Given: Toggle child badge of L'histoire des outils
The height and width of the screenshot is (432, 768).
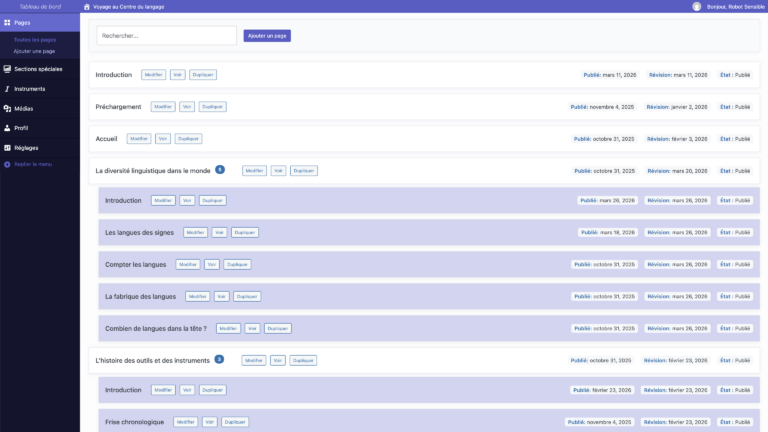Looking at the screenshot, I should 219,359.
